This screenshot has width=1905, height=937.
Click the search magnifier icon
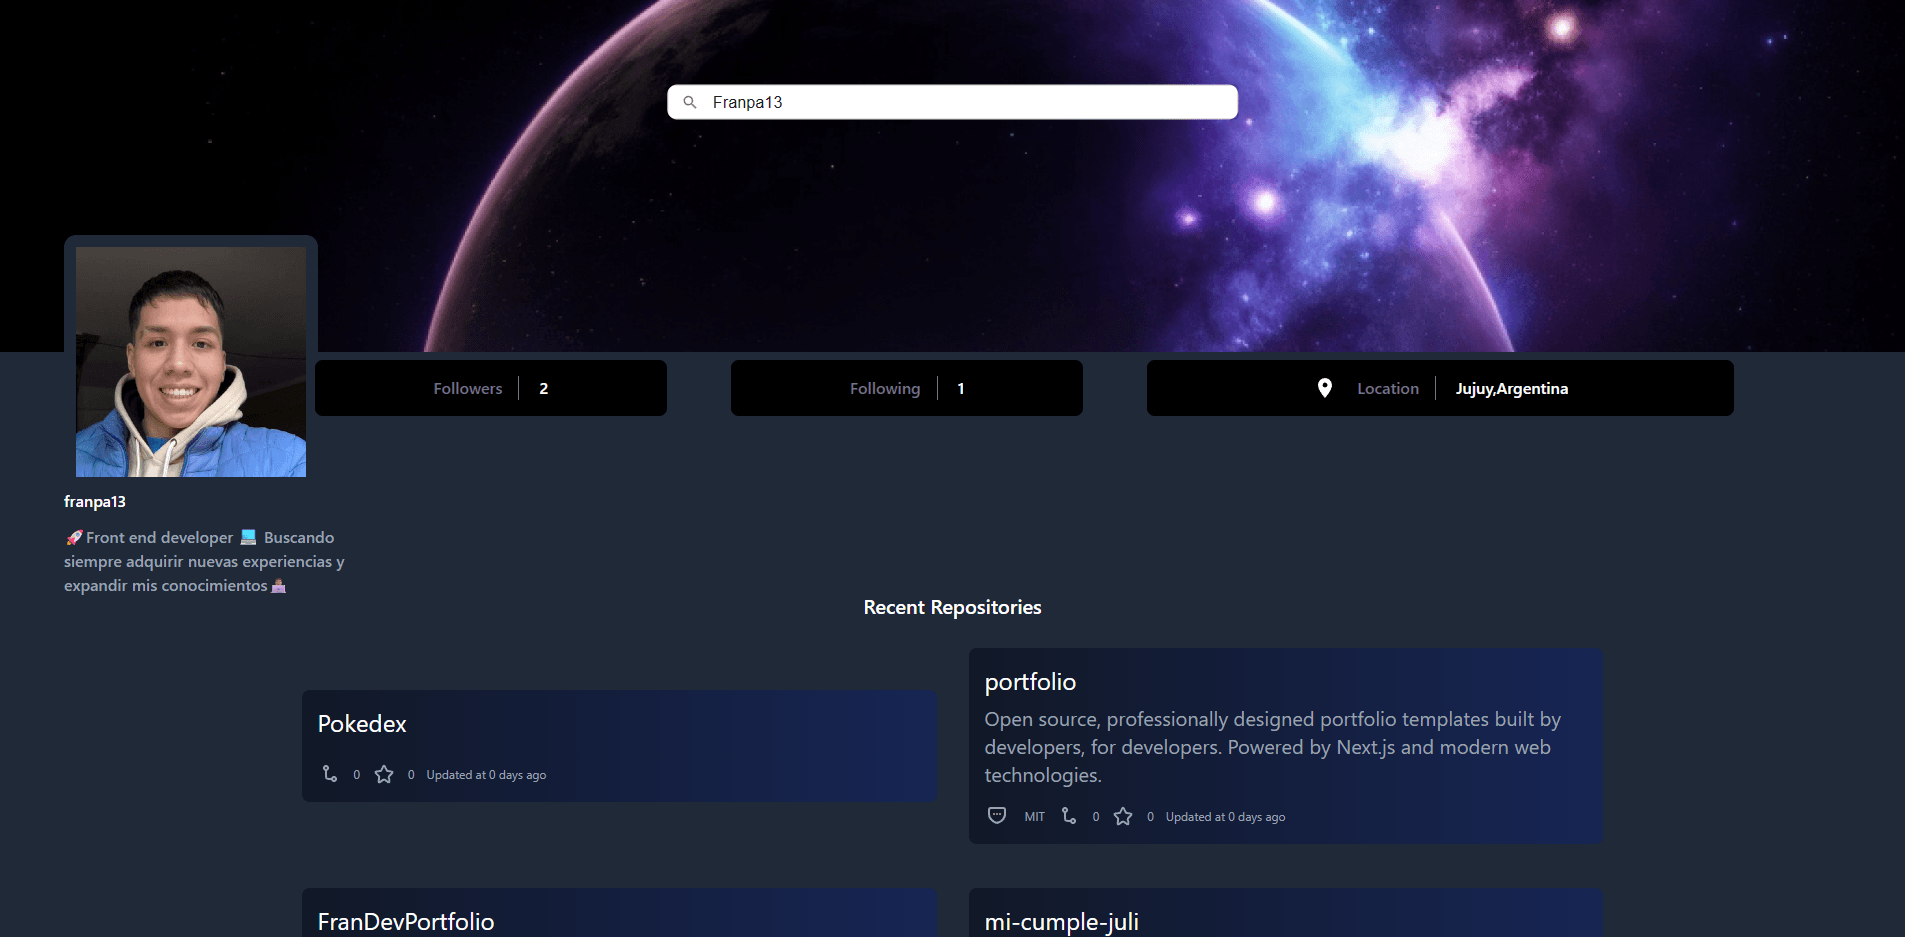pyautogui.click(x=689, y=102)
